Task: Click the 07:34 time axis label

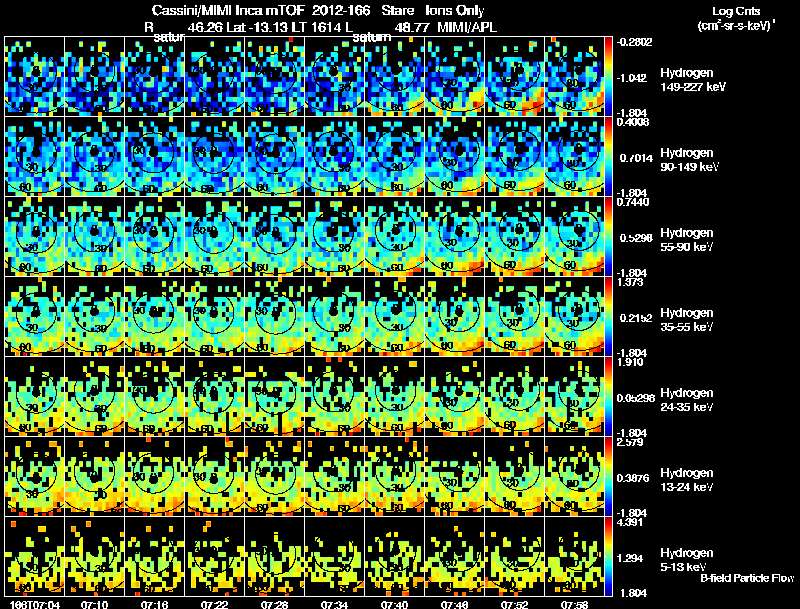Action: [334, 605]
